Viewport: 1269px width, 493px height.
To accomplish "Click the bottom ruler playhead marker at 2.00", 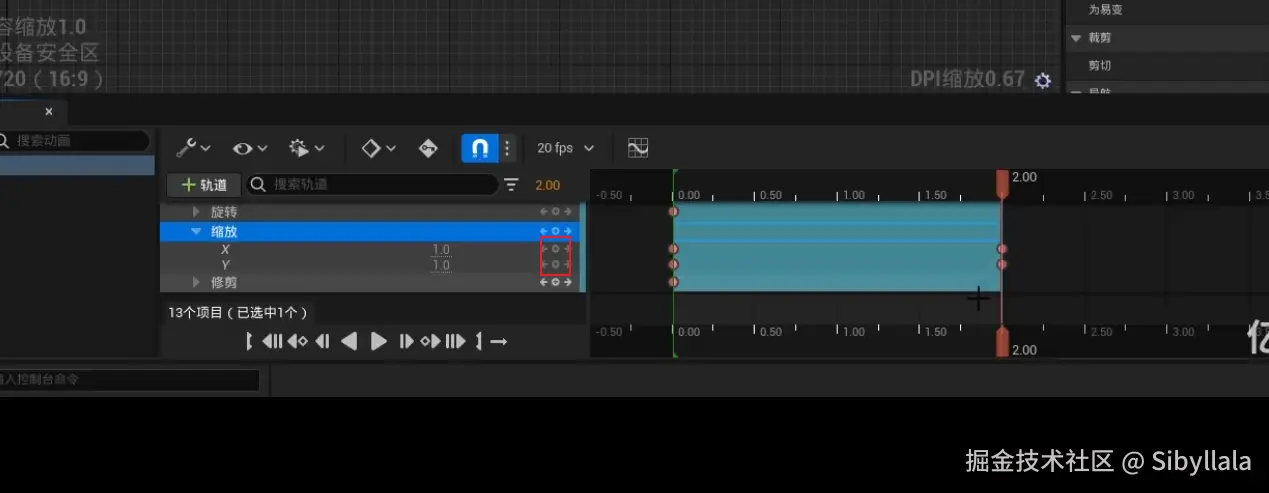I will click(1002, 343).
